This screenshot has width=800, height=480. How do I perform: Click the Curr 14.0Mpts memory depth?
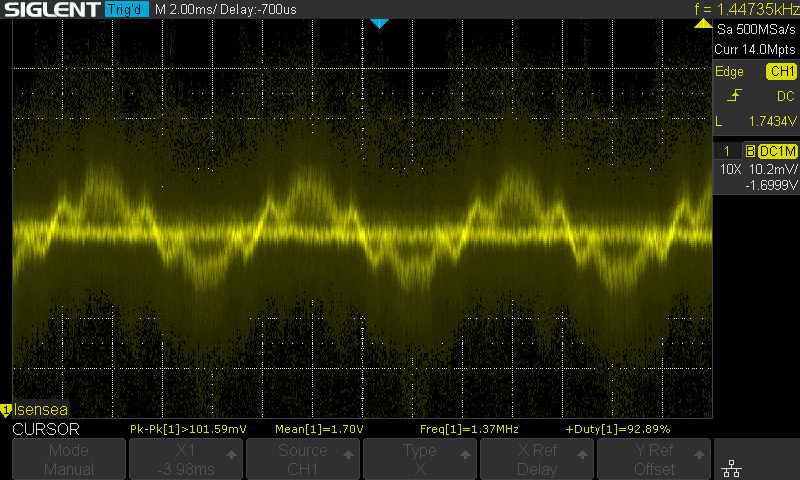(755, 49)
